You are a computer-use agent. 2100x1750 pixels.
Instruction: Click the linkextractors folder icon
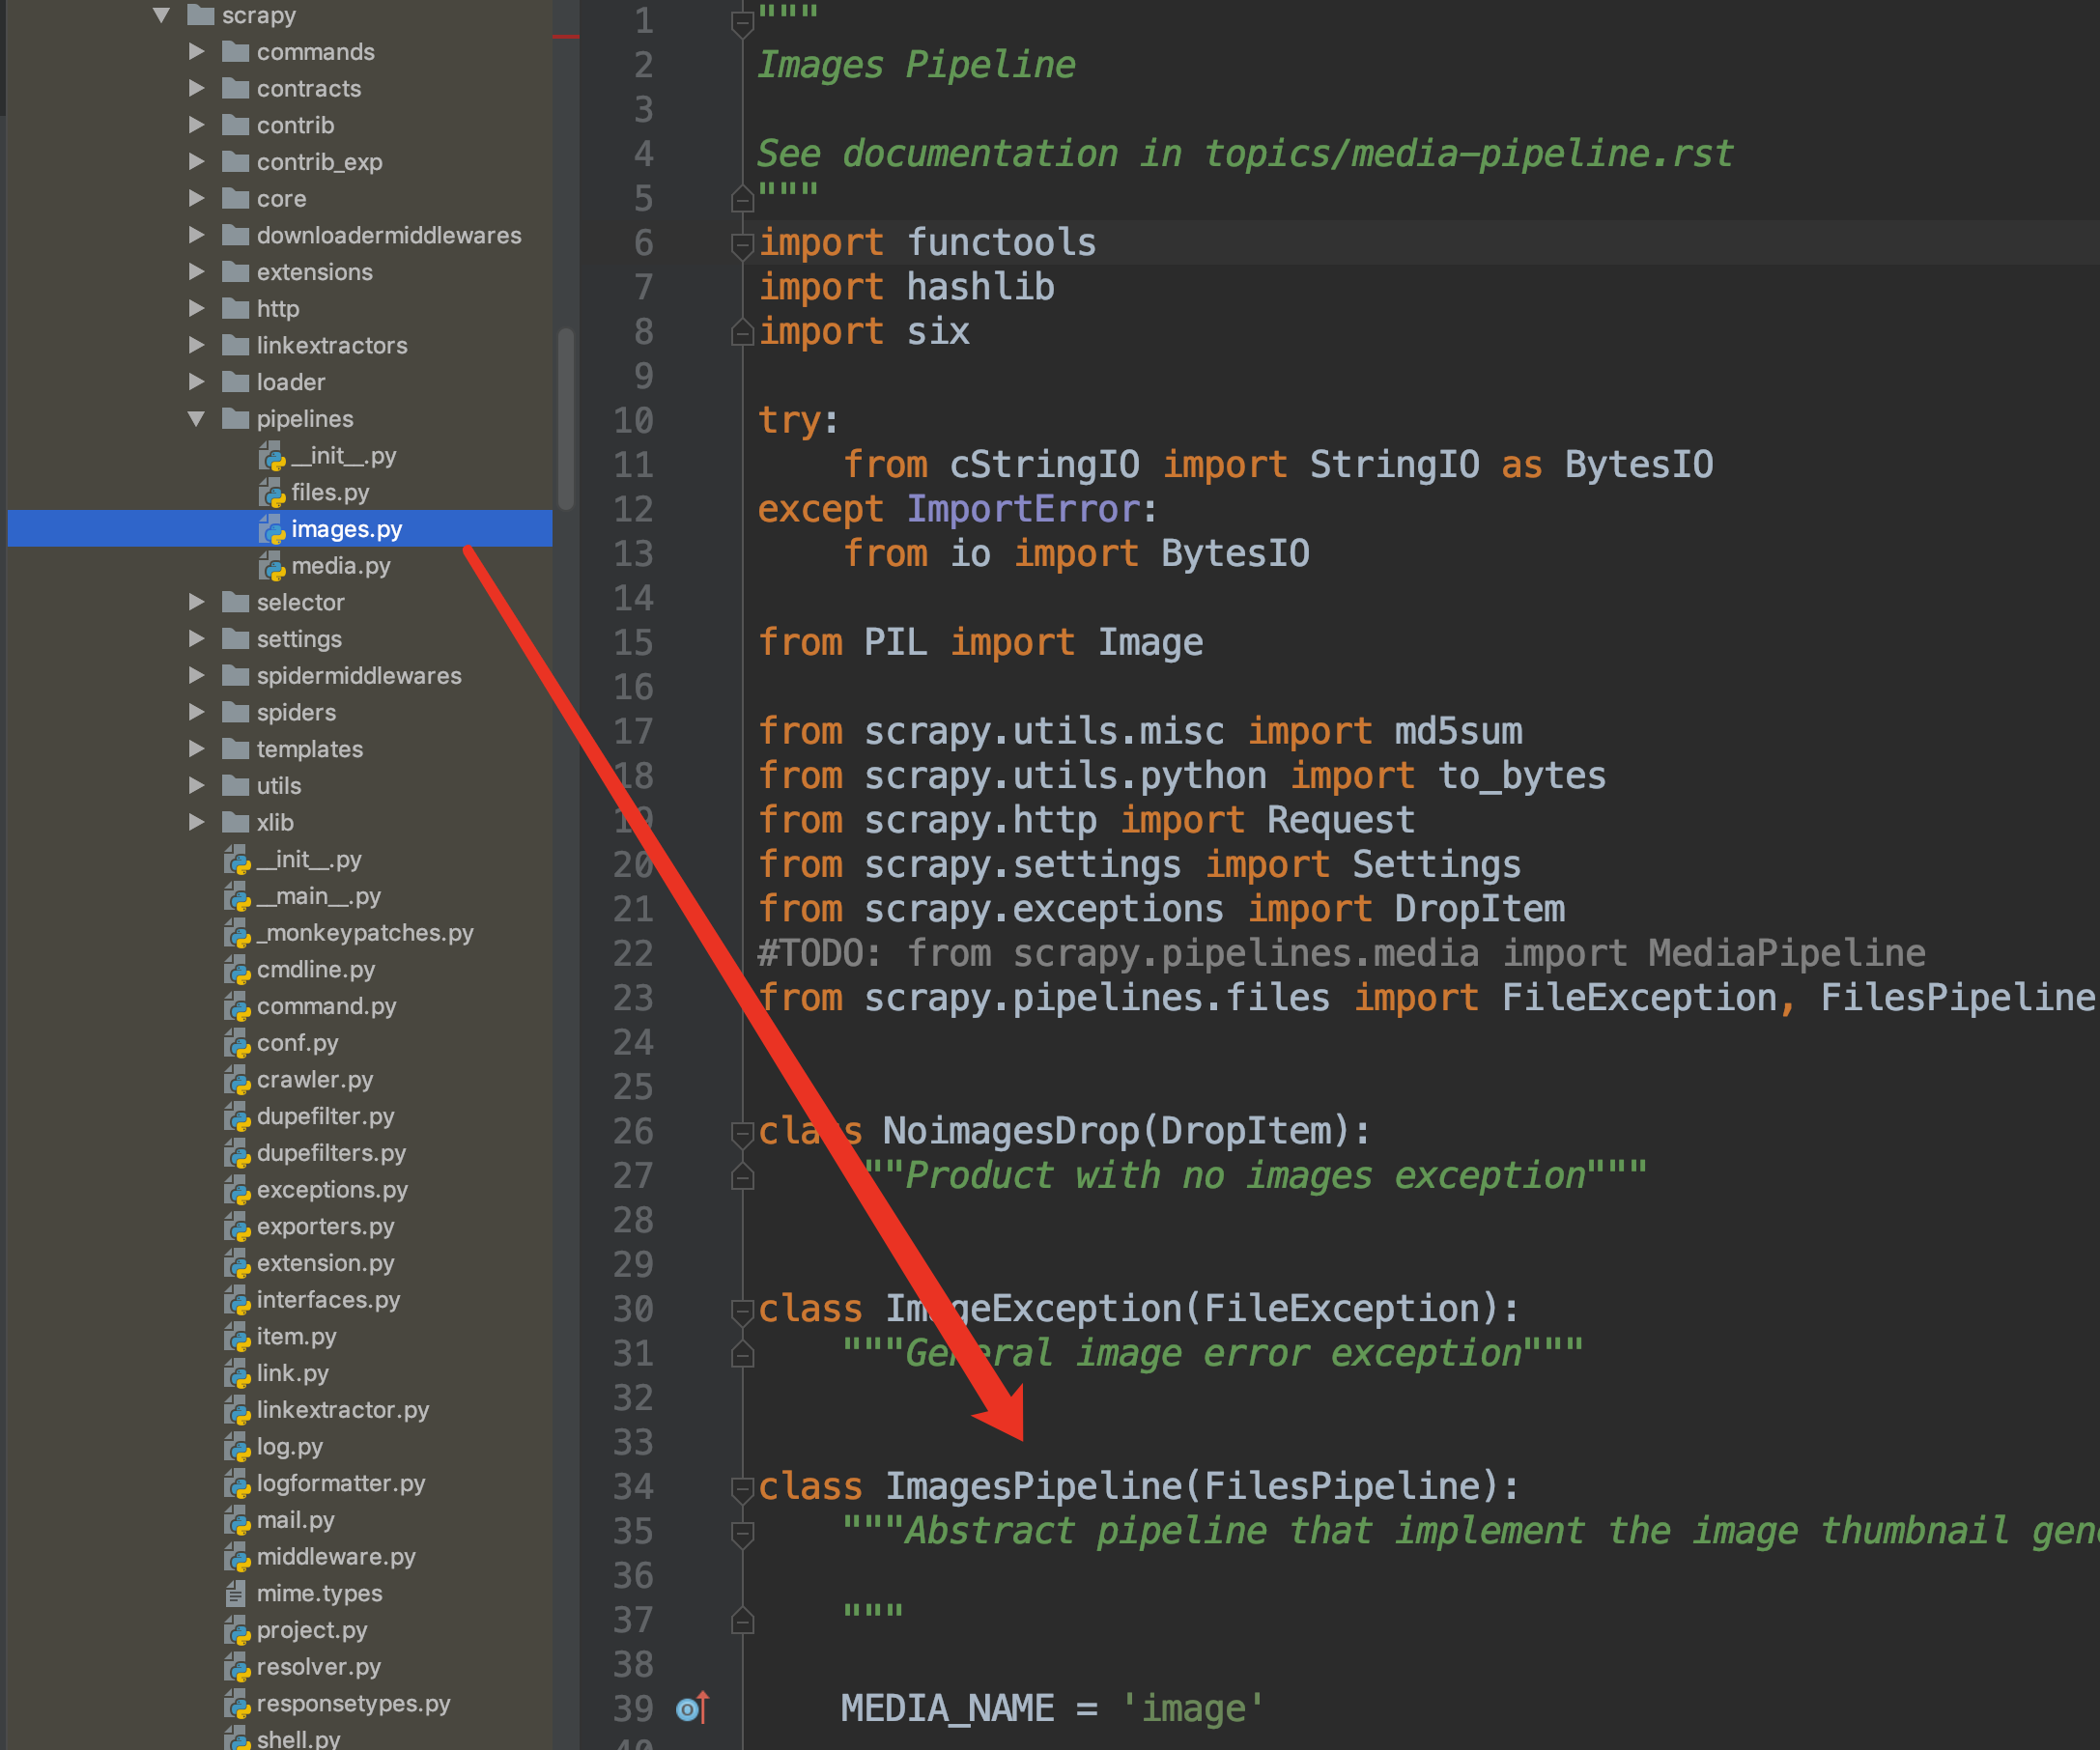(x=235, y=345)
